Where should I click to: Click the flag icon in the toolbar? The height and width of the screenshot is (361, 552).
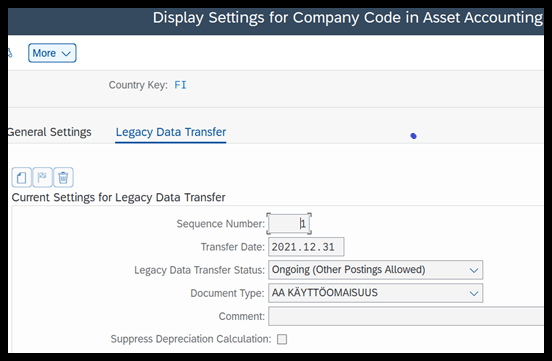point(42,177)
